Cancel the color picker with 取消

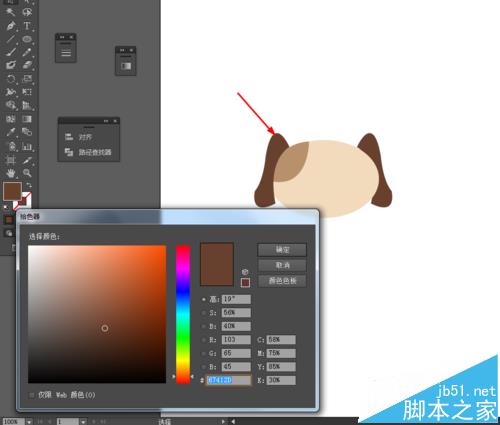pyautogui.click(x=282, y=265)
